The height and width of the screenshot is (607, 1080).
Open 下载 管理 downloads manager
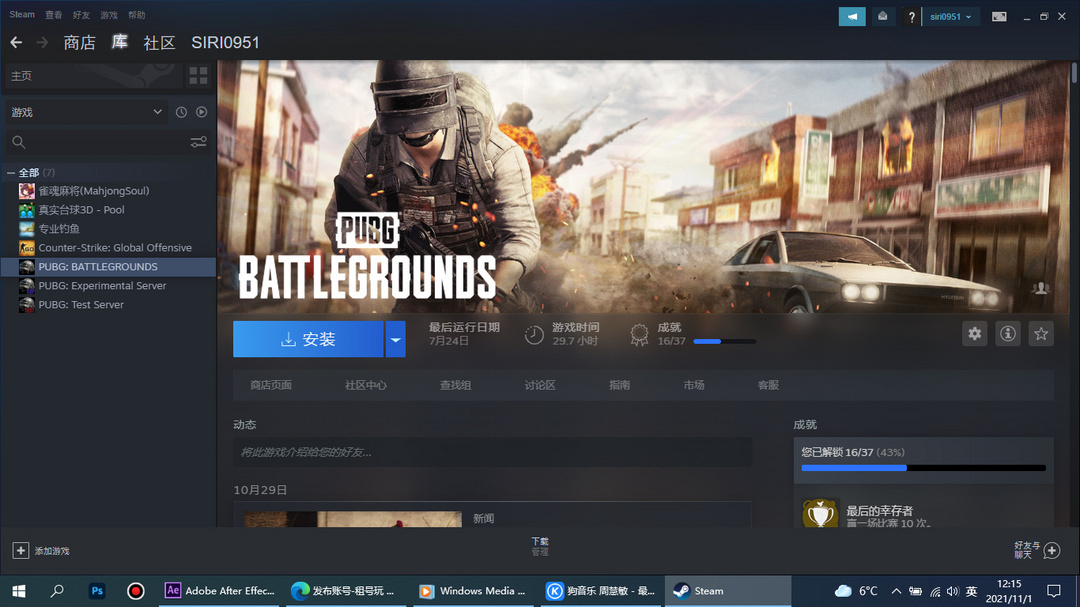tap(540, 546)
